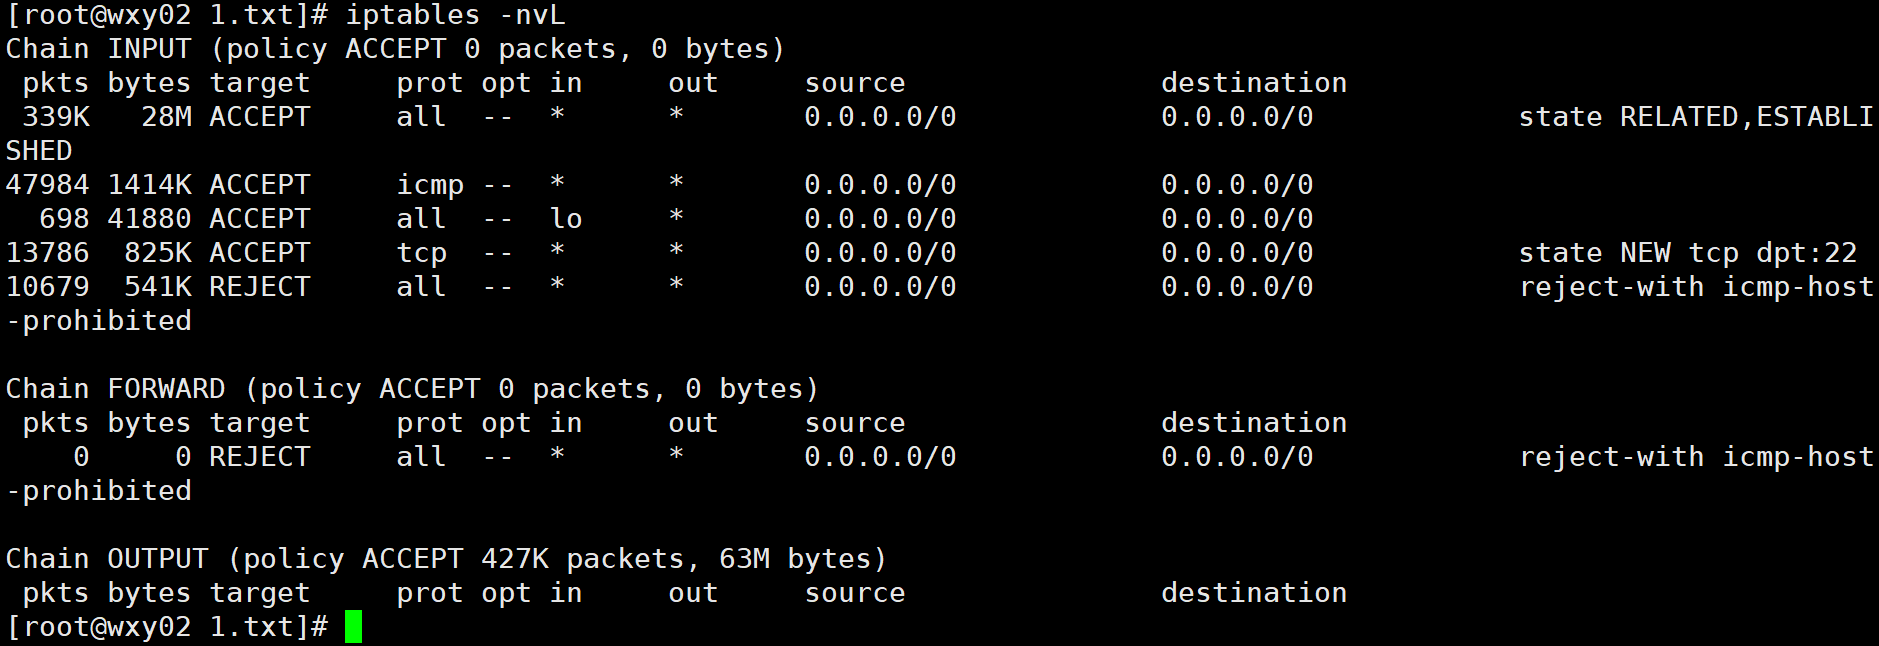Click the 'state NEW tcp dpt:22' text
This screenshot has height=646, width=1879.
click(1687, 253)
